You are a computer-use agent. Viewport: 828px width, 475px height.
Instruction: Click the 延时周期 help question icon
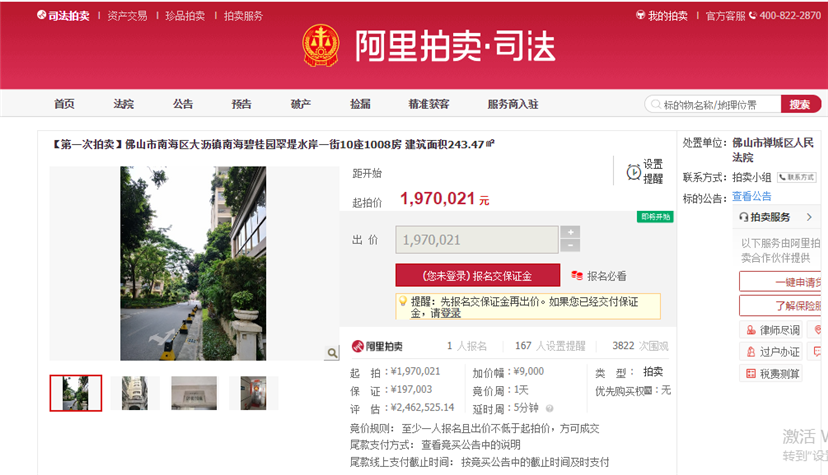pyautogui.click(x=550, y=408)
